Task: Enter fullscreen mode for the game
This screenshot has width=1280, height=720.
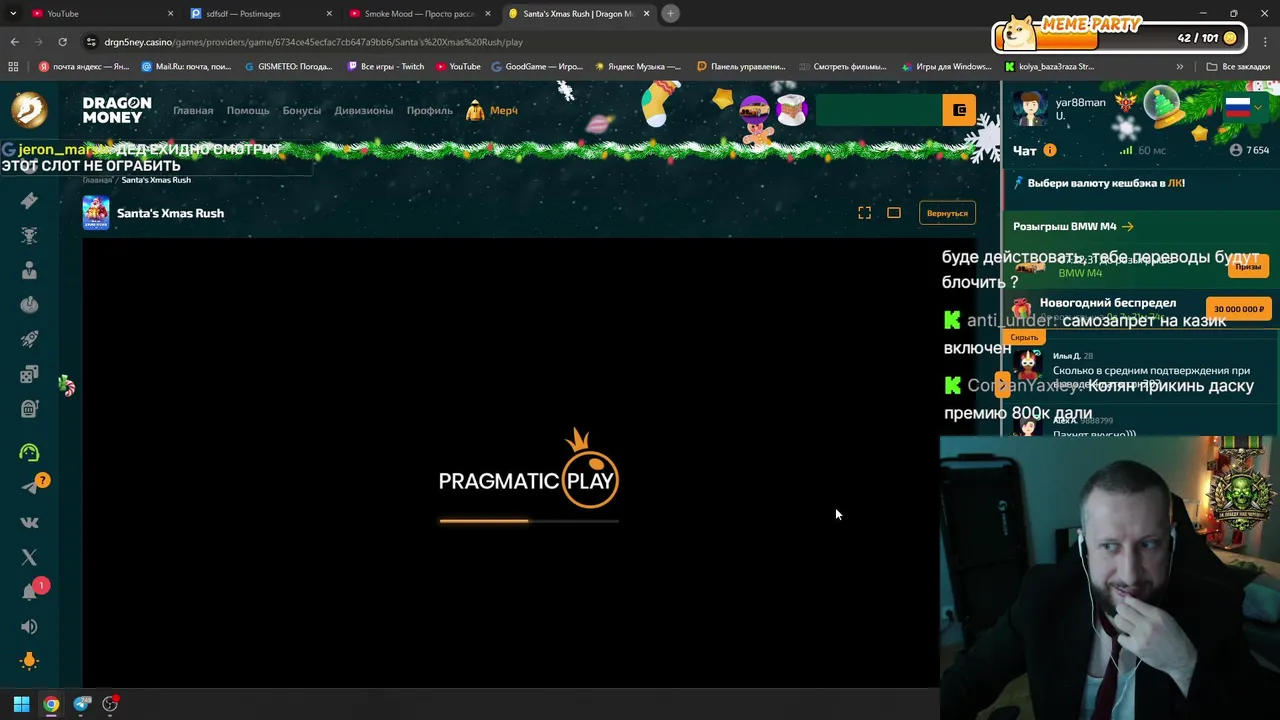Action: coord(864,213)
